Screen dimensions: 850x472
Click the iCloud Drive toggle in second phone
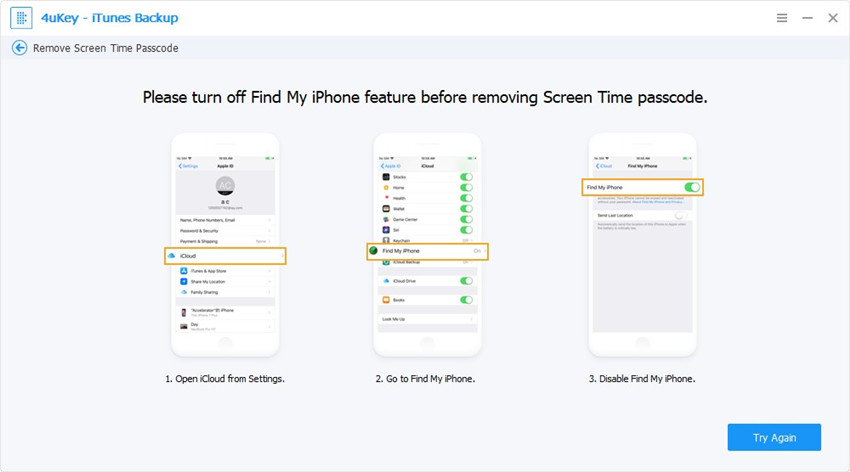pyautogui.click(x=466, y=281)
